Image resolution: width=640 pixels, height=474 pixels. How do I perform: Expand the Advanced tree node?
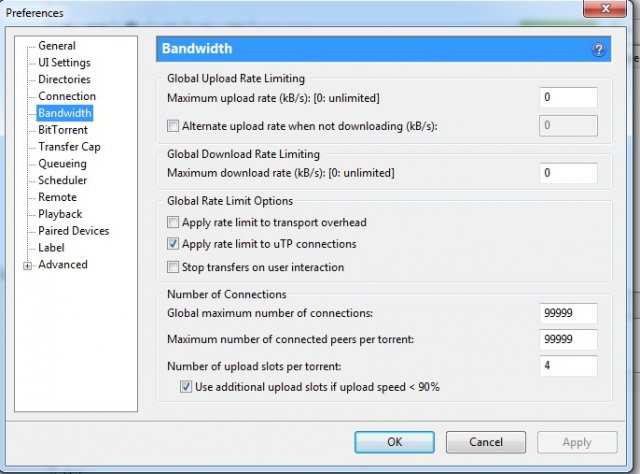28,265
